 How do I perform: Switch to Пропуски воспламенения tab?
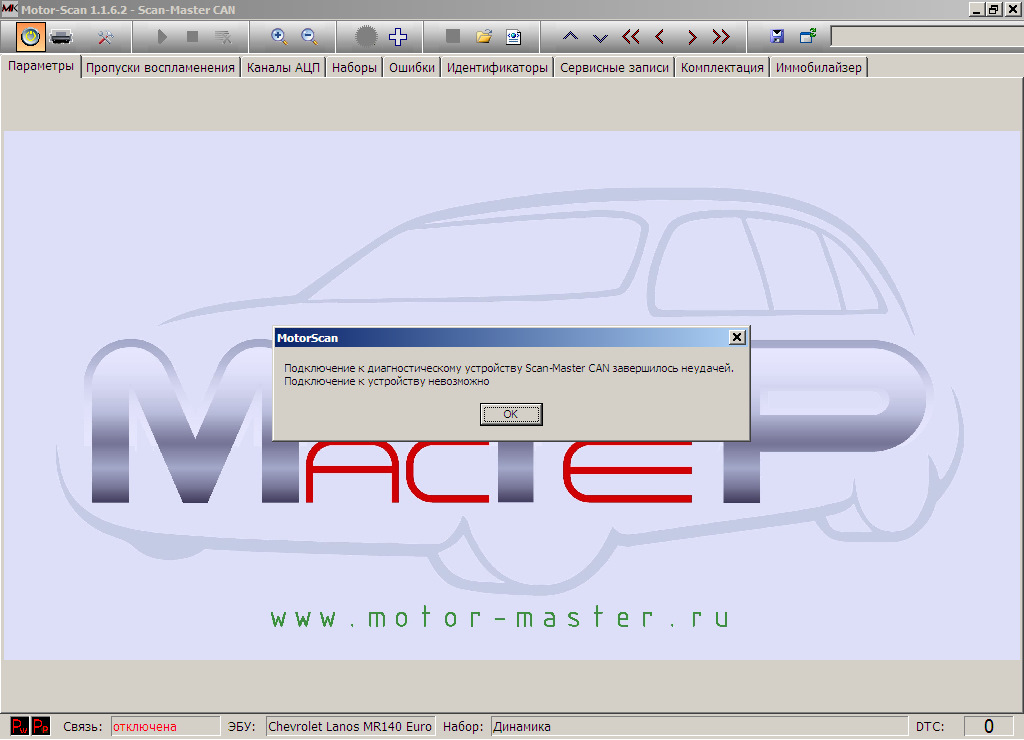click(x=161, y=67)
